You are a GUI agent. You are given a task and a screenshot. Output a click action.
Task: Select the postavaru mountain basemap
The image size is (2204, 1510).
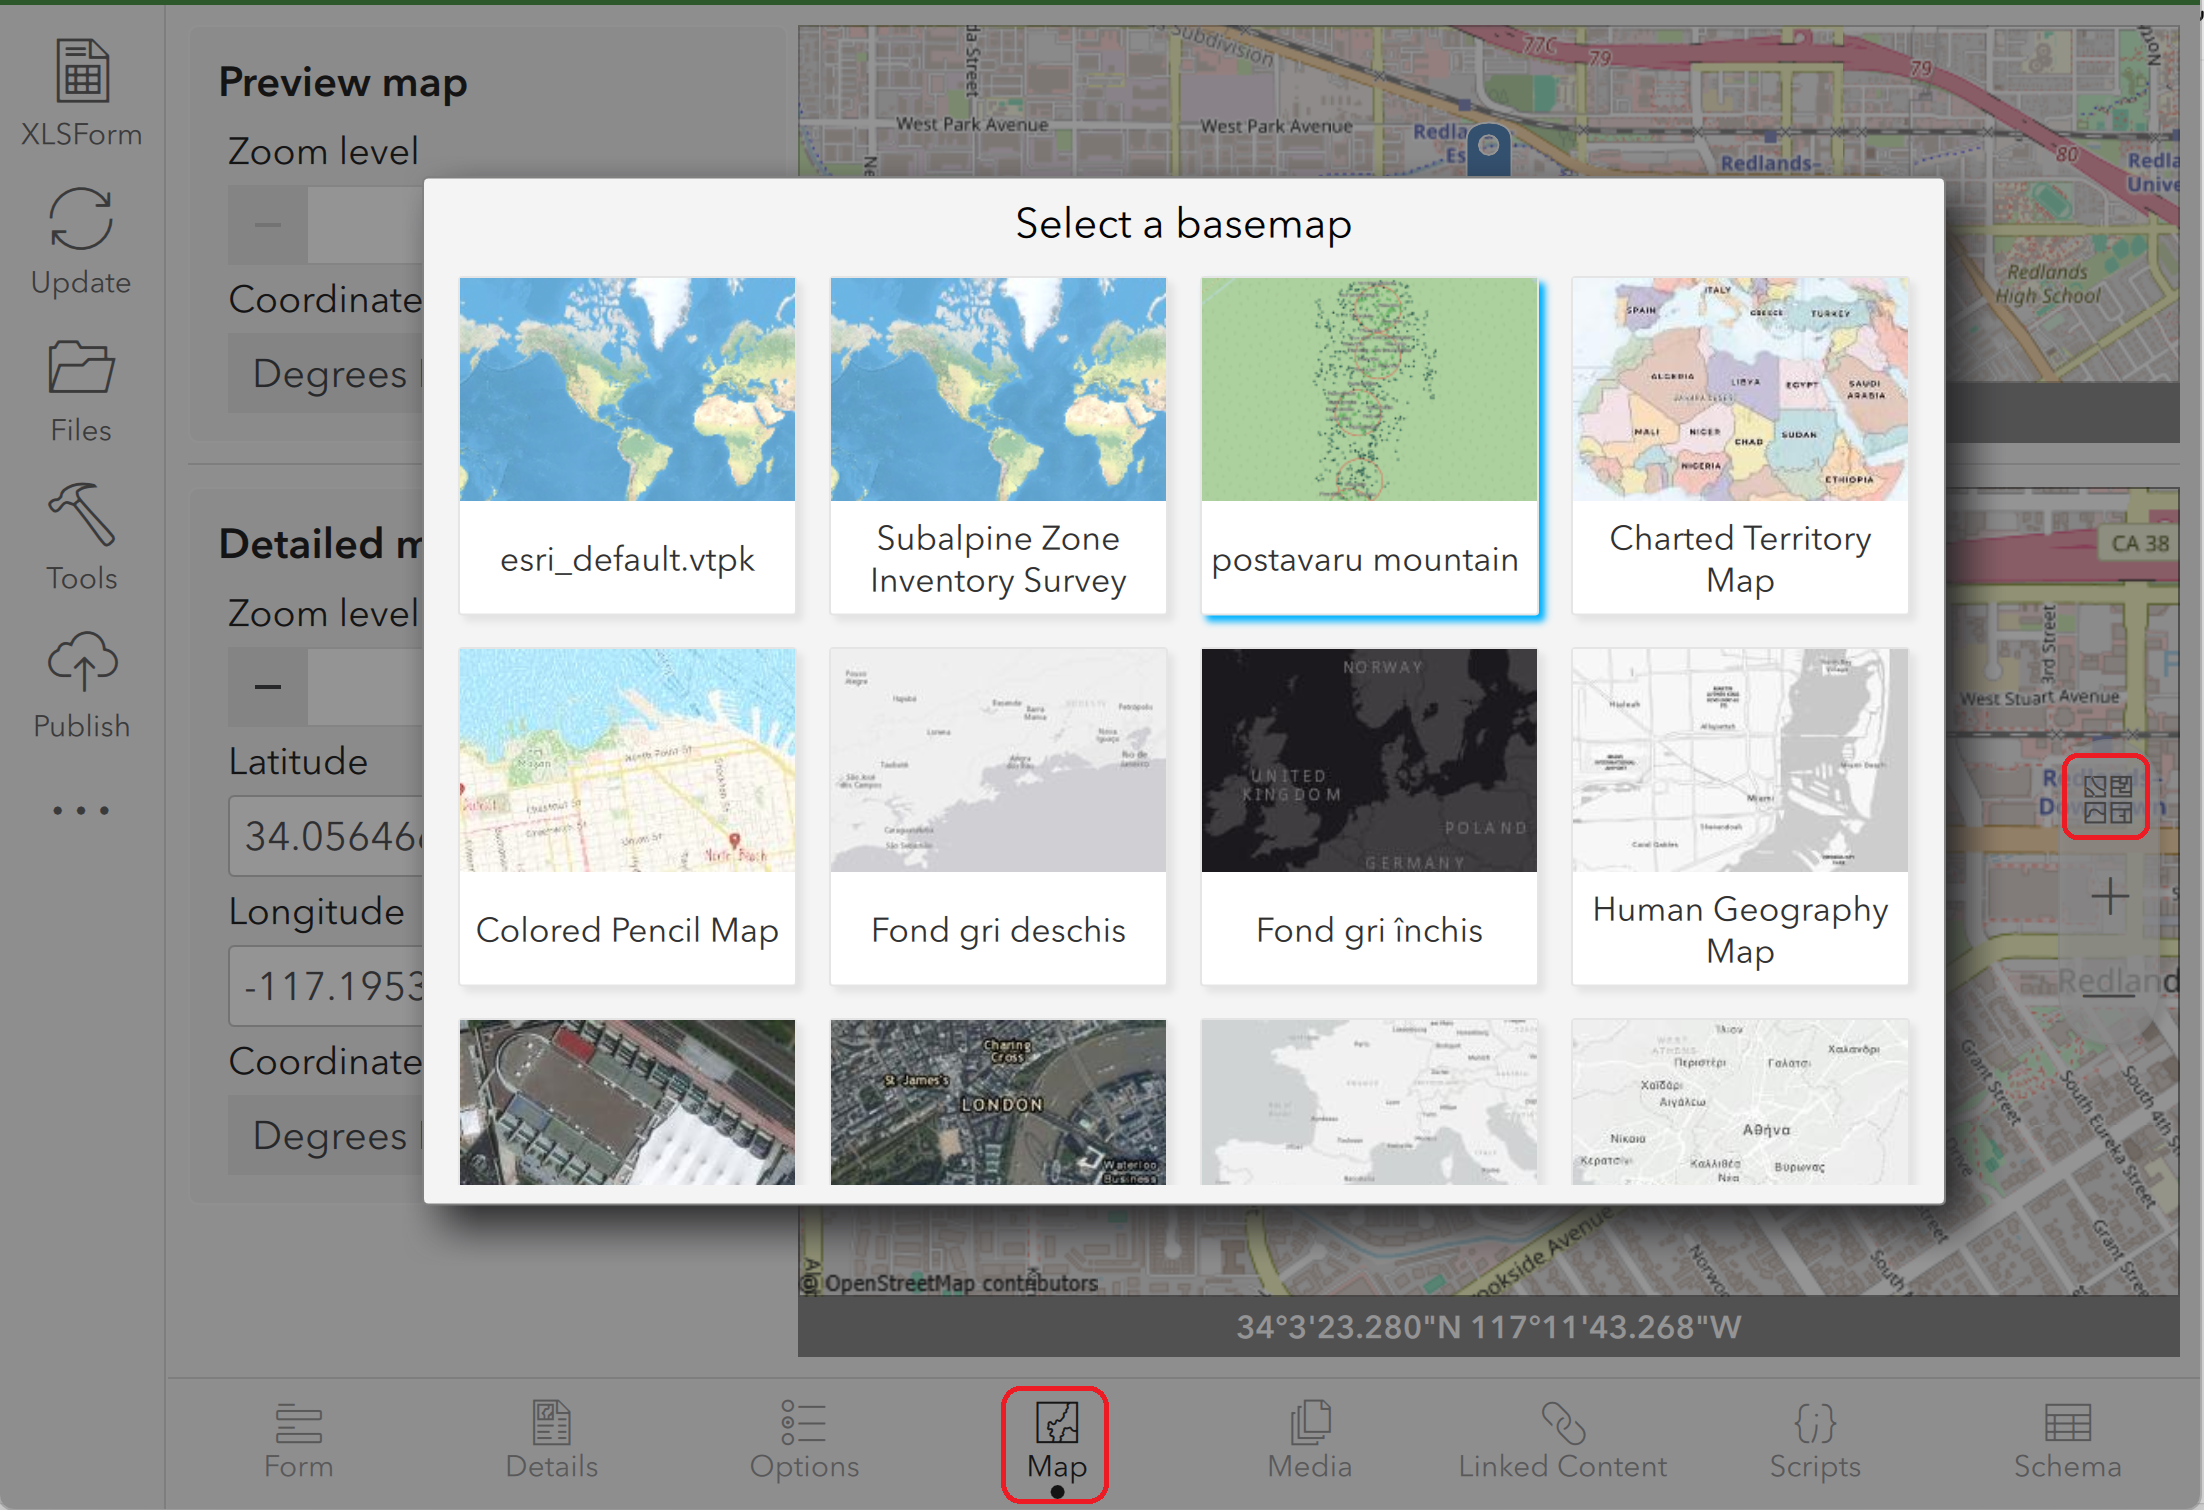[1369, 445]
